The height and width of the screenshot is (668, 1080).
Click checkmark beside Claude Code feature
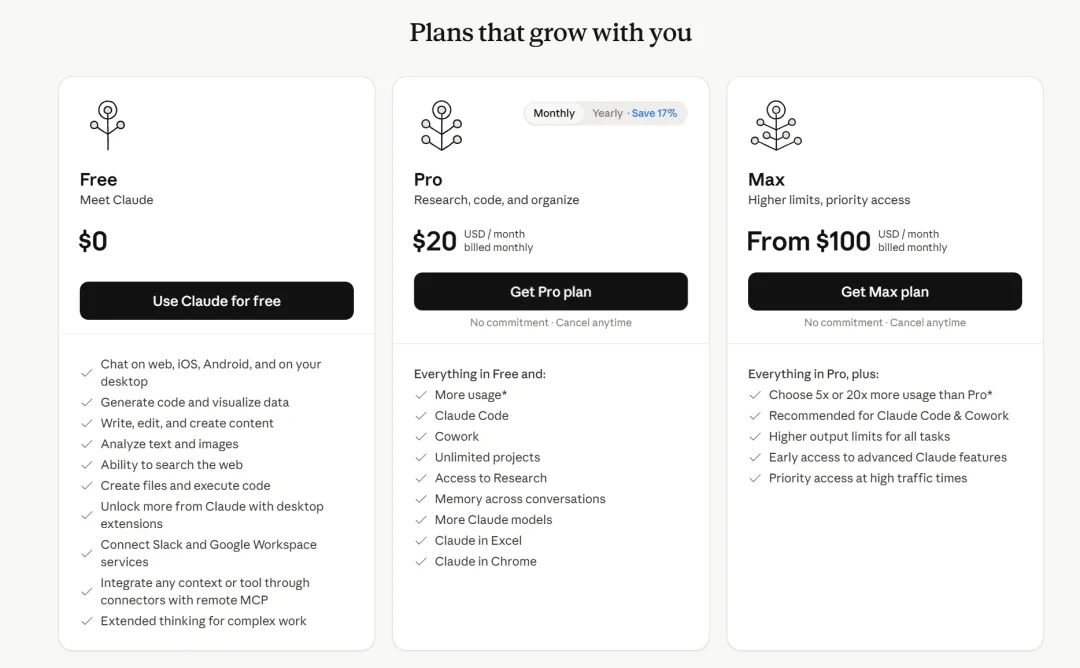(x=421, y=416)
